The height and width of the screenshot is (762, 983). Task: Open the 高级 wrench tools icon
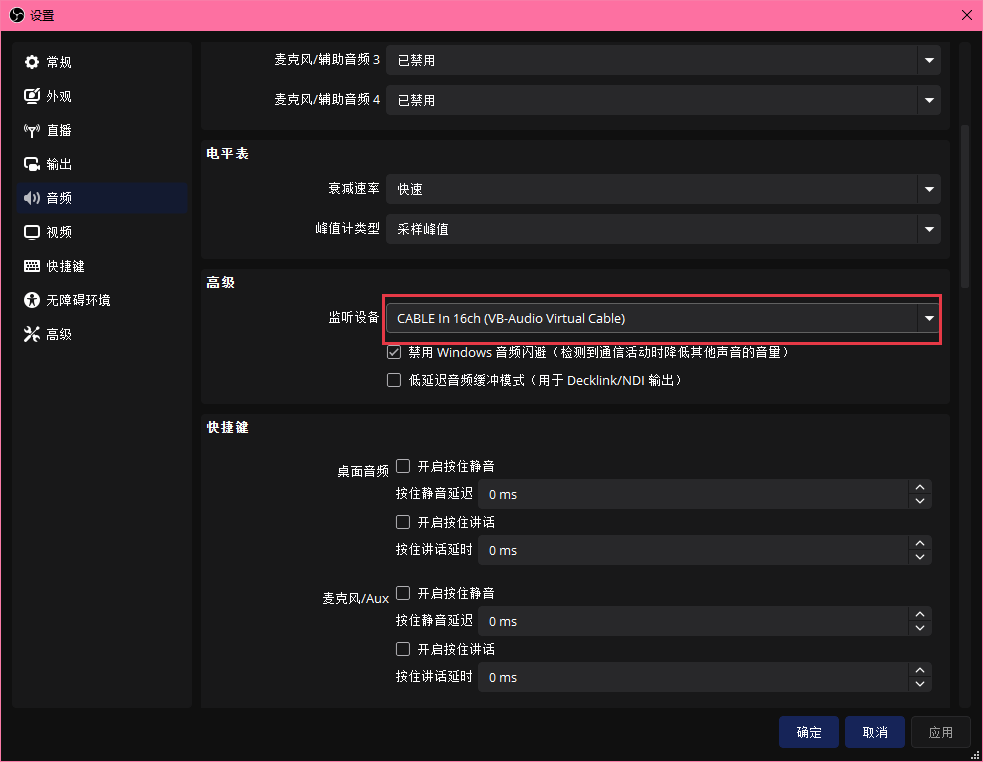[x=32, y=334]
